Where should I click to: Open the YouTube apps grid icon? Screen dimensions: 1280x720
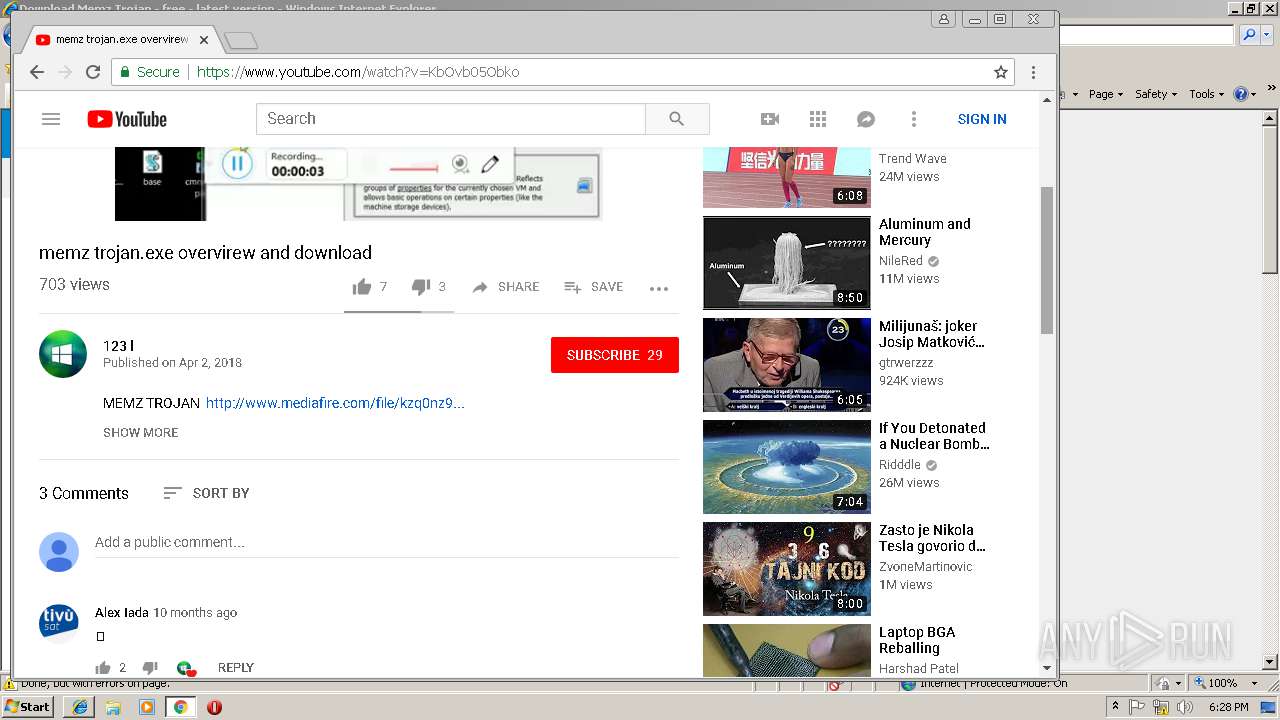tap(818, 119)
